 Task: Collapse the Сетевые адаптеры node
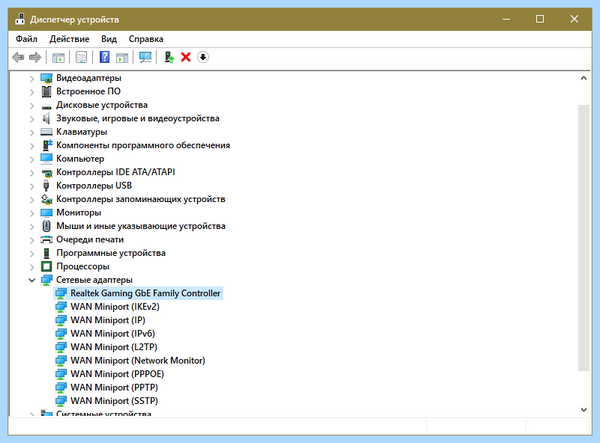click(32, 280)
